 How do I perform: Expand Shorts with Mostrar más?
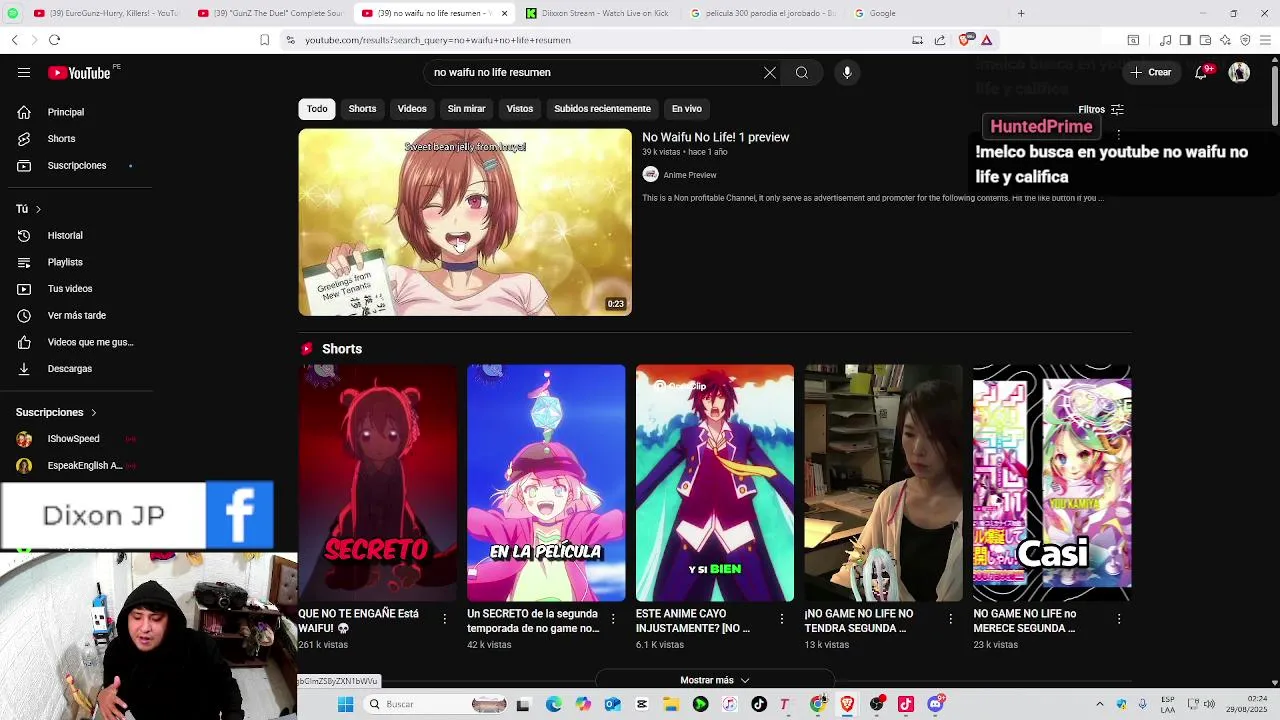coord(714,680)
